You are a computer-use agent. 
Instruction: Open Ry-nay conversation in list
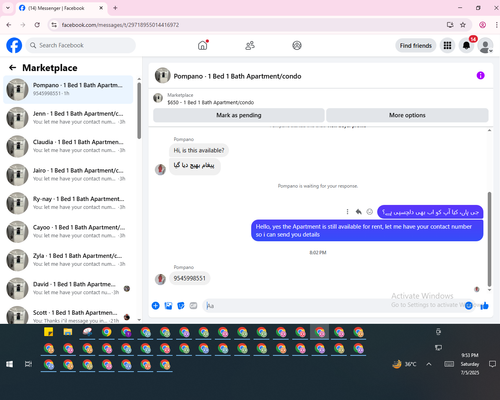(68, 203)
